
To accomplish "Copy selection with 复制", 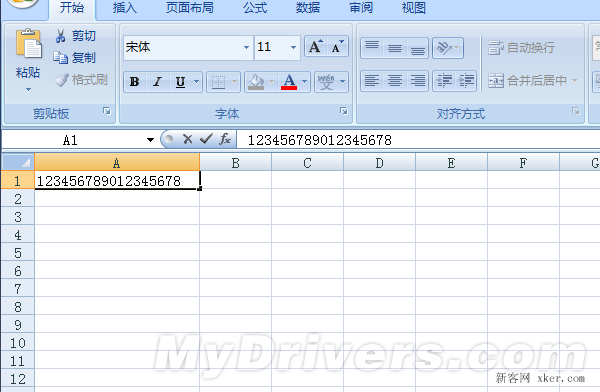I will (x=75, y=58).
